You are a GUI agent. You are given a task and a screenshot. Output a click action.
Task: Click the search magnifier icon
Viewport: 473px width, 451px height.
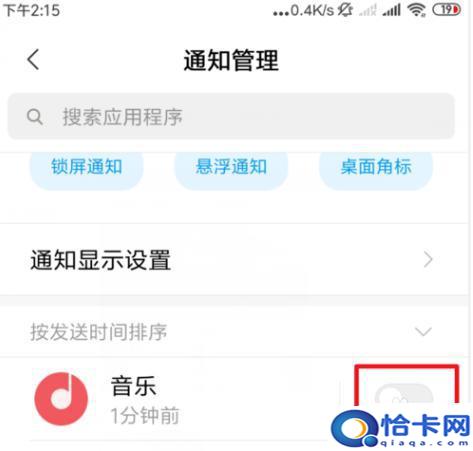click(35, 117)
